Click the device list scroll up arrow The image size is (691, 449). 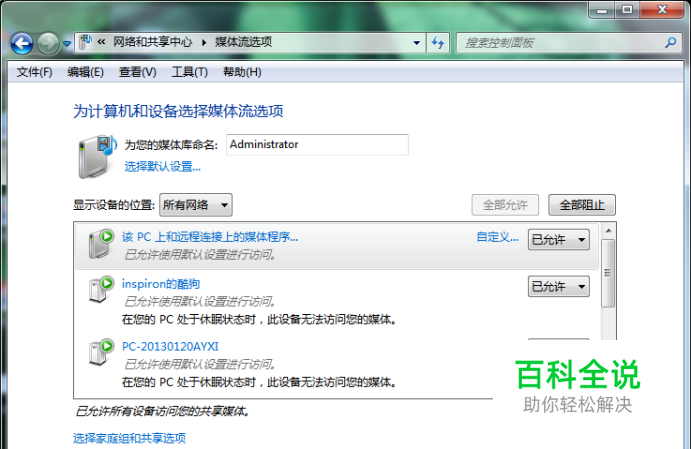[x=609, y=230]
